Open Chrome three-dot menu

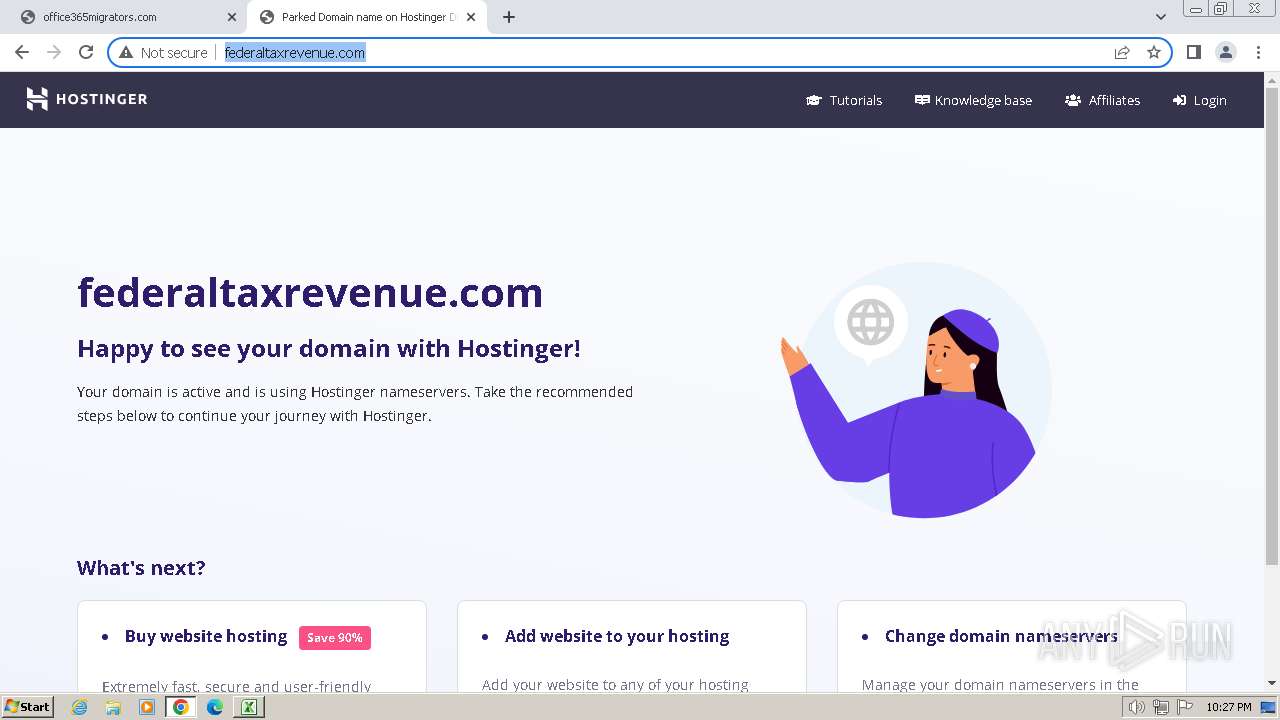tap(1259, 52)
